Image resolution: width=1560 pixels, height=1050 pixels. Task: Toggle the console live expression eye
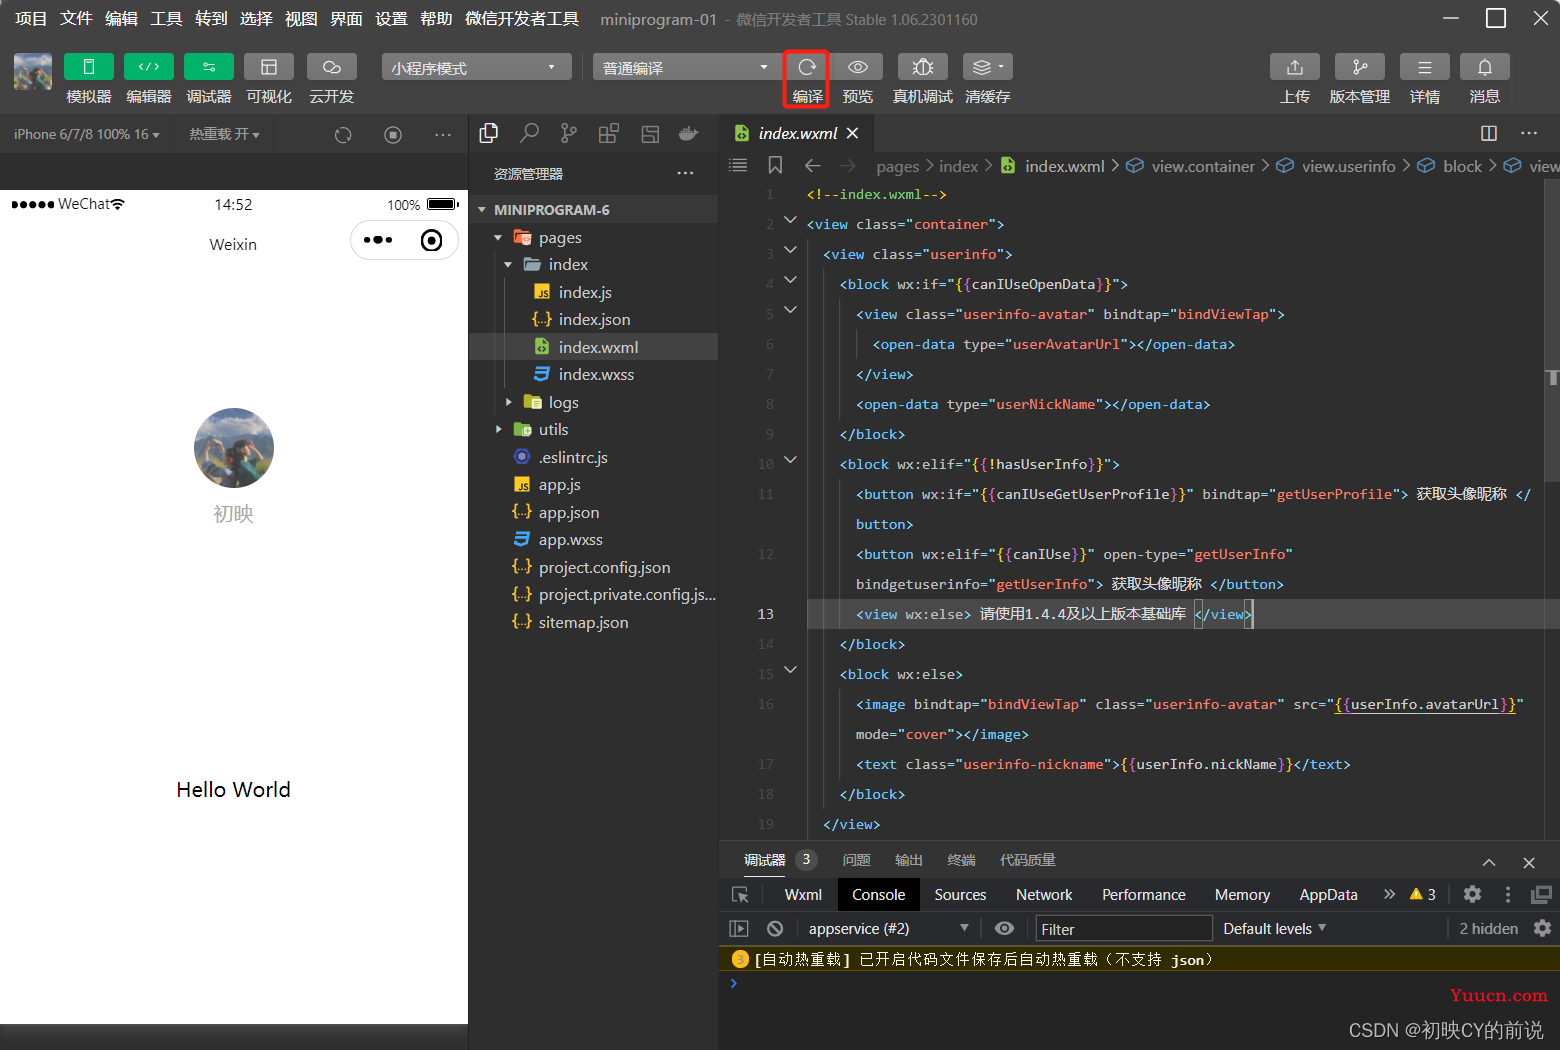1004,929
